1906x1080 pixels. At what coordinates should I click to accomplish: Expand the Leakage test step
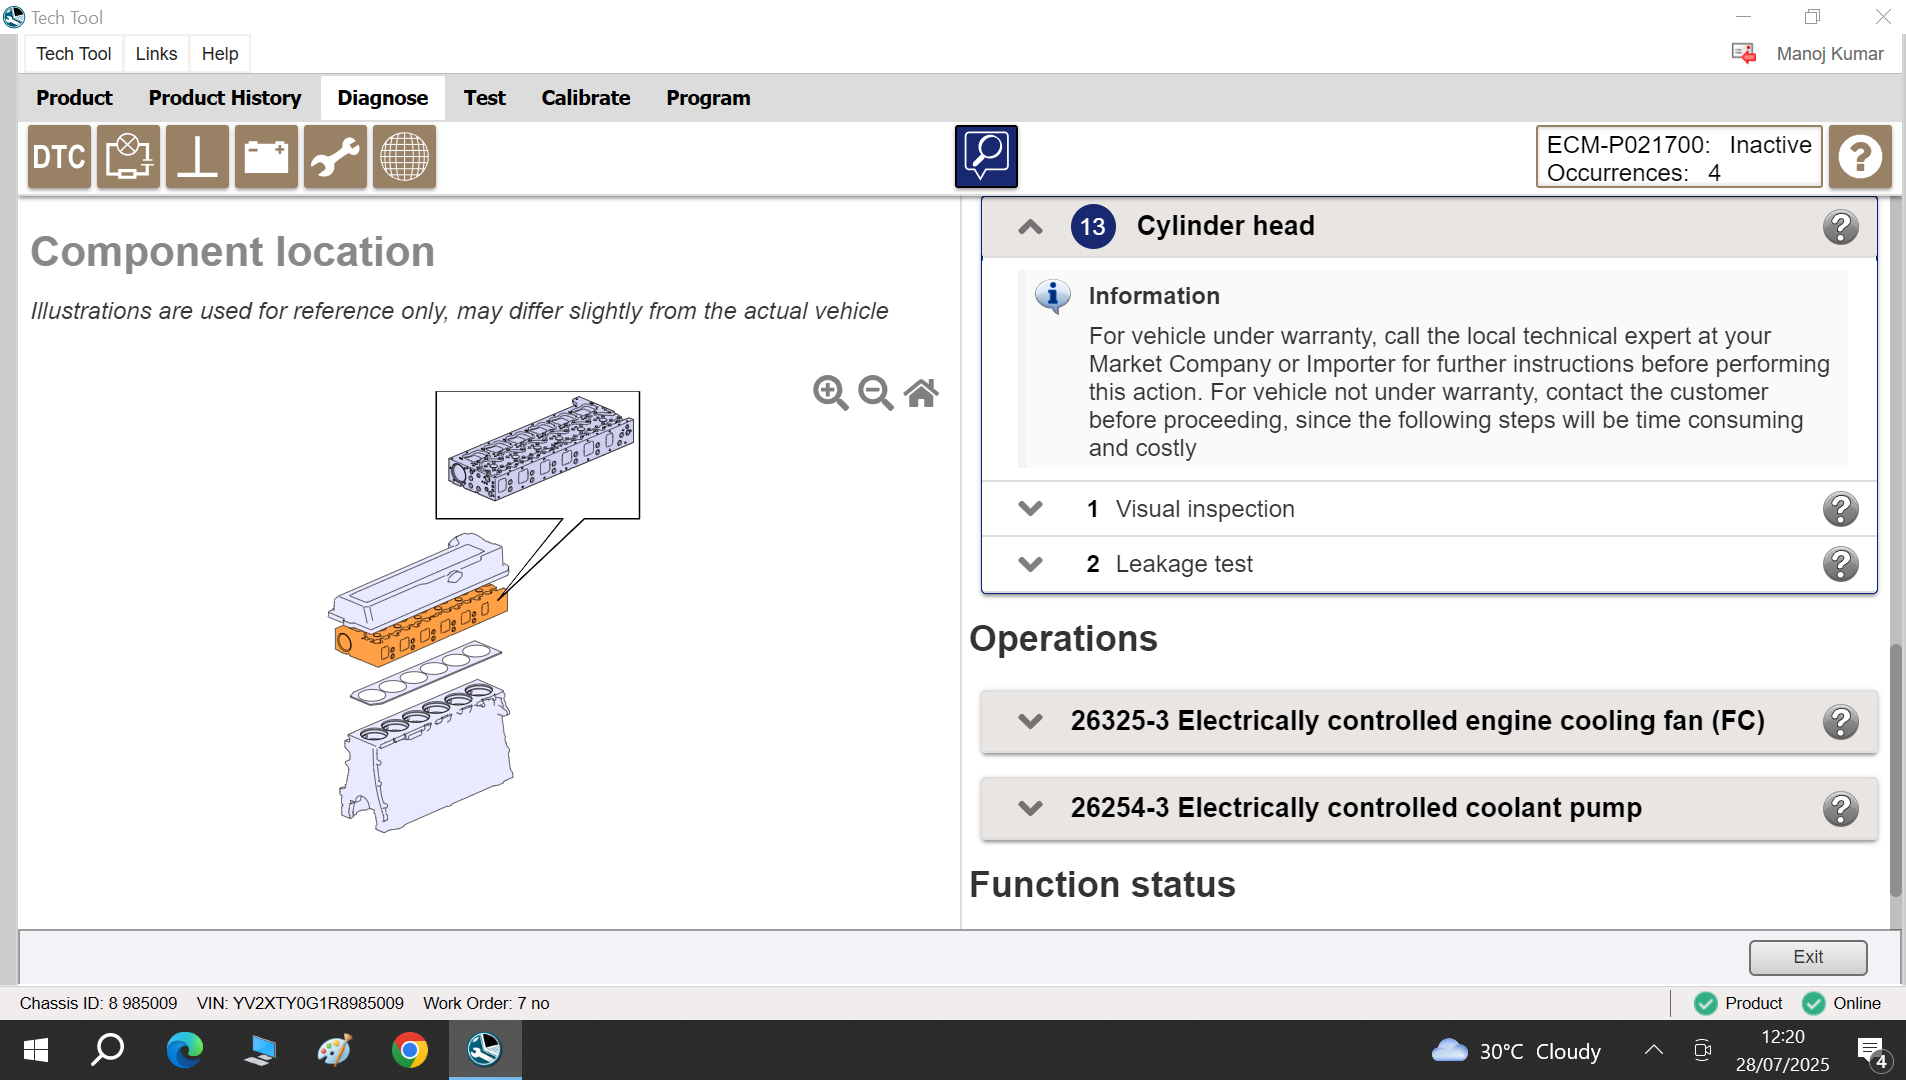pos(1031,564)
